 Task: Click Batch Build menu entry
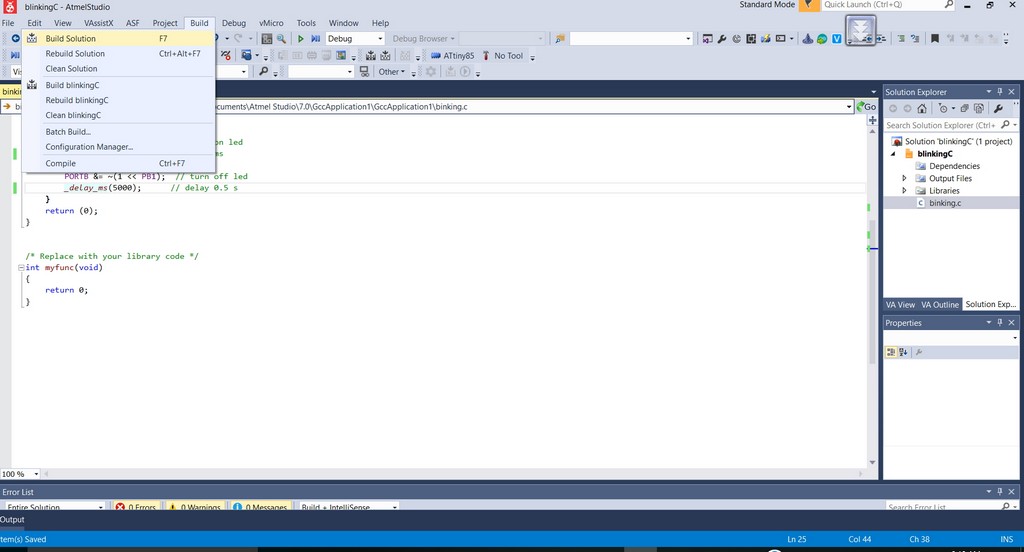(x=118, y=132)
